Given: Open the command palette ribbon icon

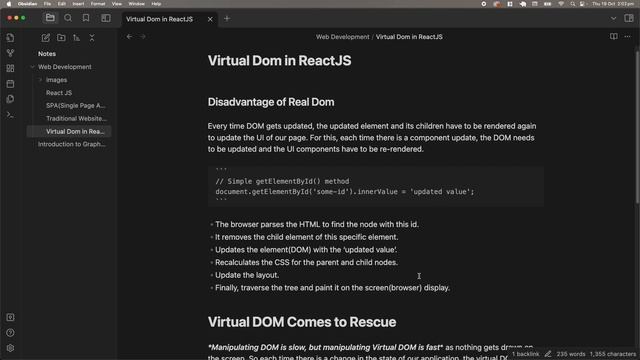Looking at the screenshot, I should [11, 115].
